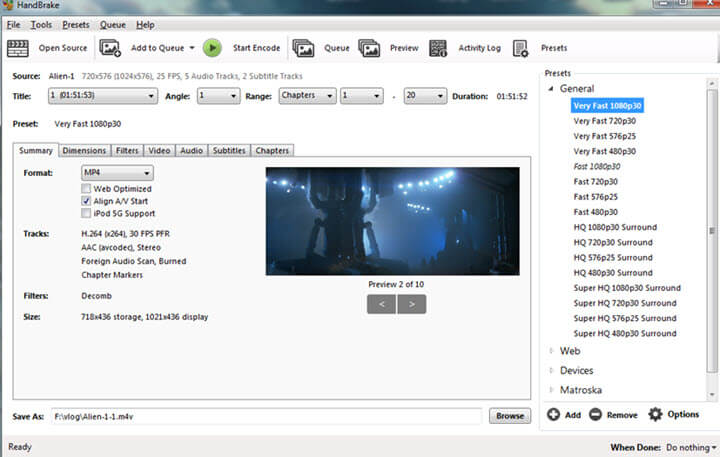
Task: Open the end chapter dropdown showing 20
Action: (x=425, y=96)
